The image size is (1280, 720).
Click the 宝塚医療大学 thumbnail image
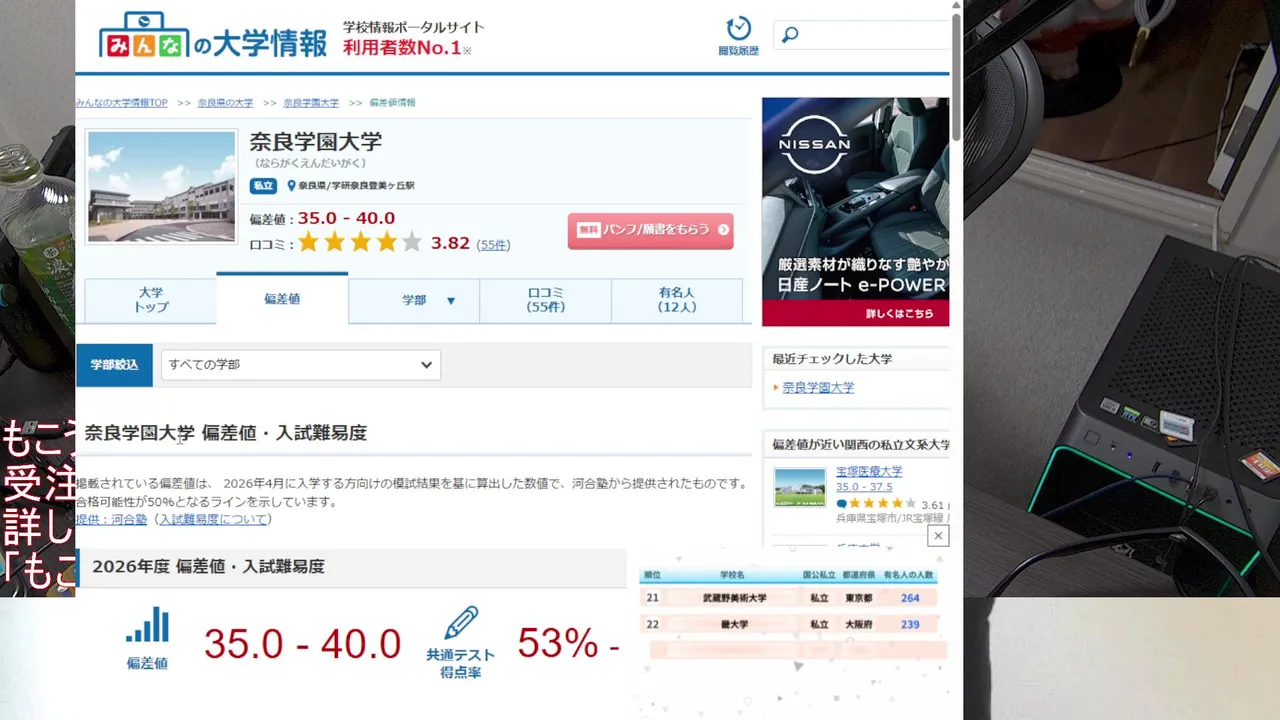[x=800, y=488]
